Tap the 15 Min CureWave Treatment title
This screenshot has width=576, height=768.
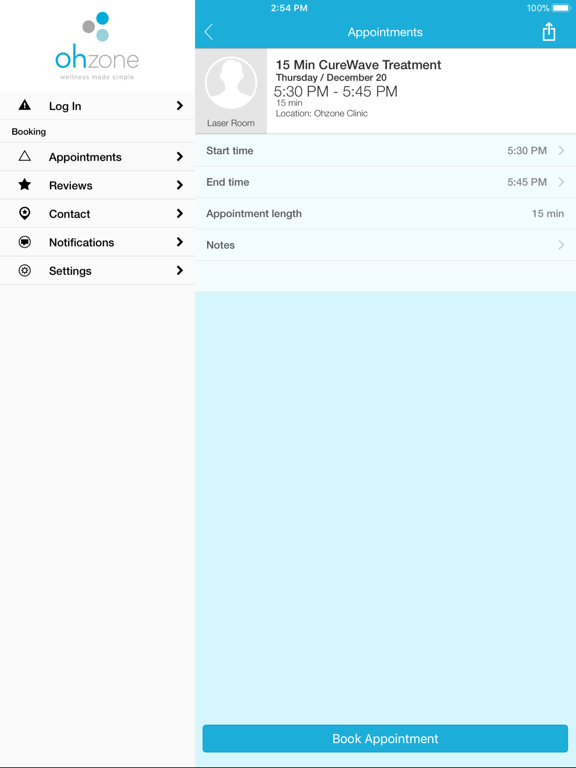[358, 65]
